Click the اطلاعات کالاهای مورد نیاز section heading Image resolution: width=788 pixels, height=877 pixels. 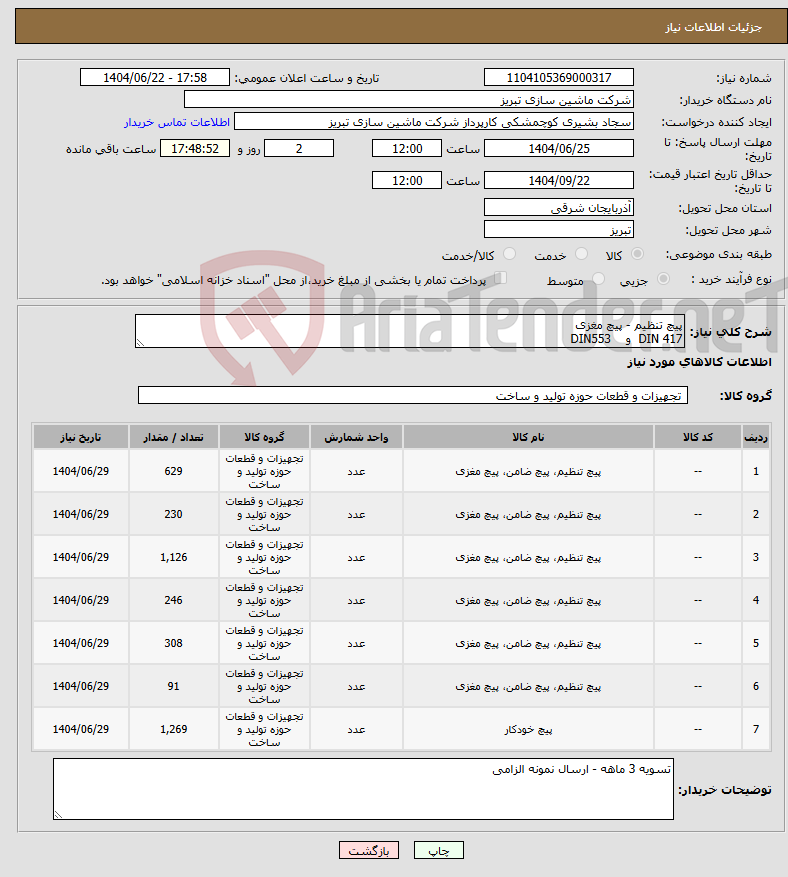[699, 362]
